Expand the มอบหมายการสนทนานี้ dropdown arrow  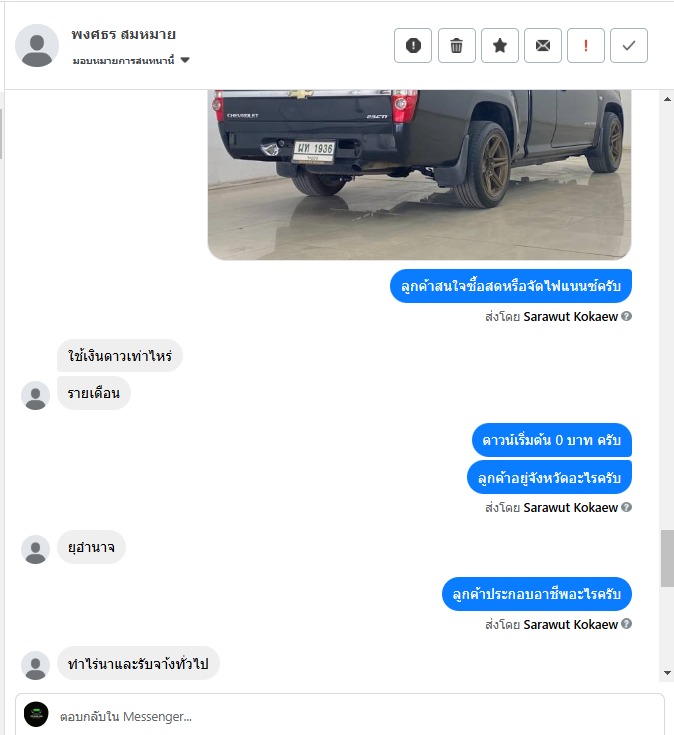click(x=185, y=60)
